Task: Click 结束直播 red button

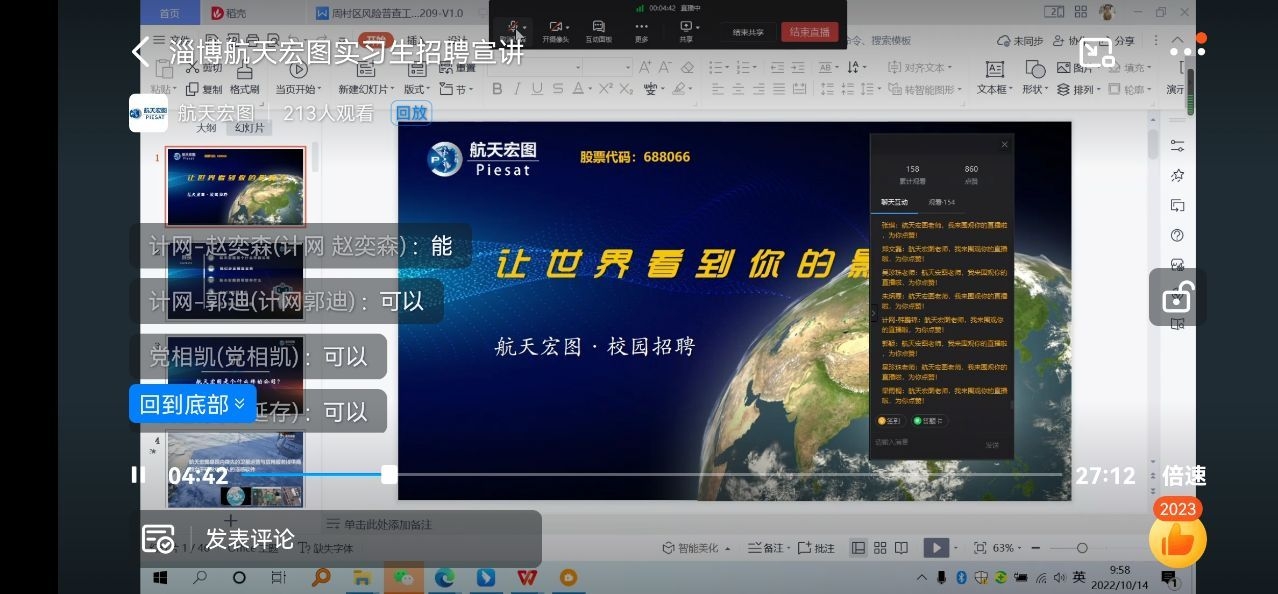Action: point(809,32)
